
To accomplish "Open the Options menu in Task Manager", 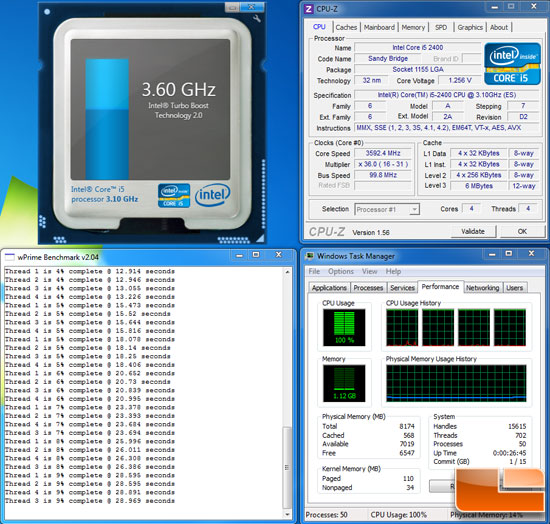I will tap(341, 271).
